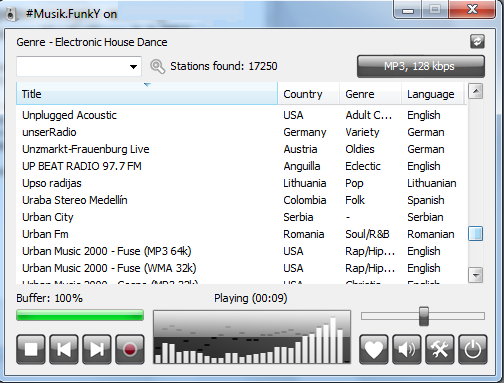
Task: Skip to the next station
Action: click(x=97, y=349)
